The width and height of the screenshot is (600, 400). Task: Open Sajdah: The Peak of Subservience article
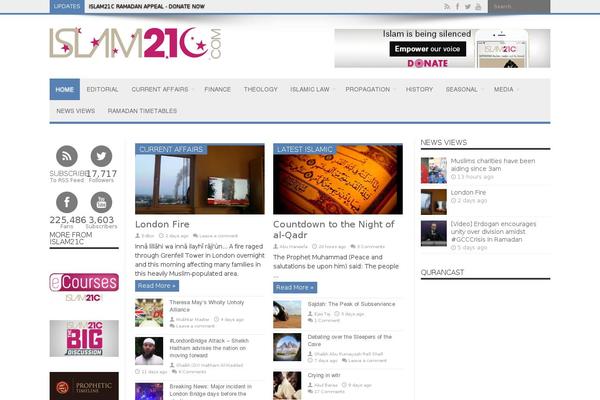351,304
